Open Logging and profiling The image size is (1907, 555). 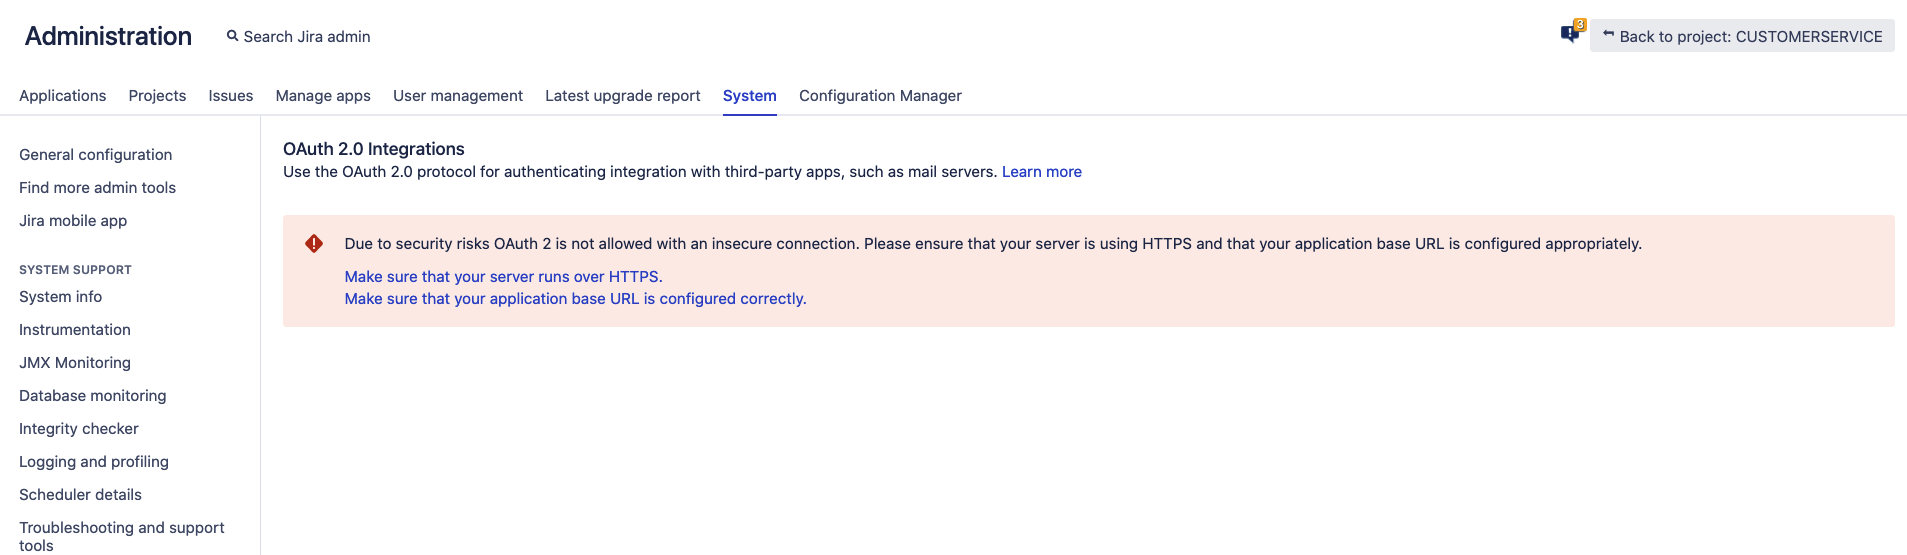(x=94, y=461)
